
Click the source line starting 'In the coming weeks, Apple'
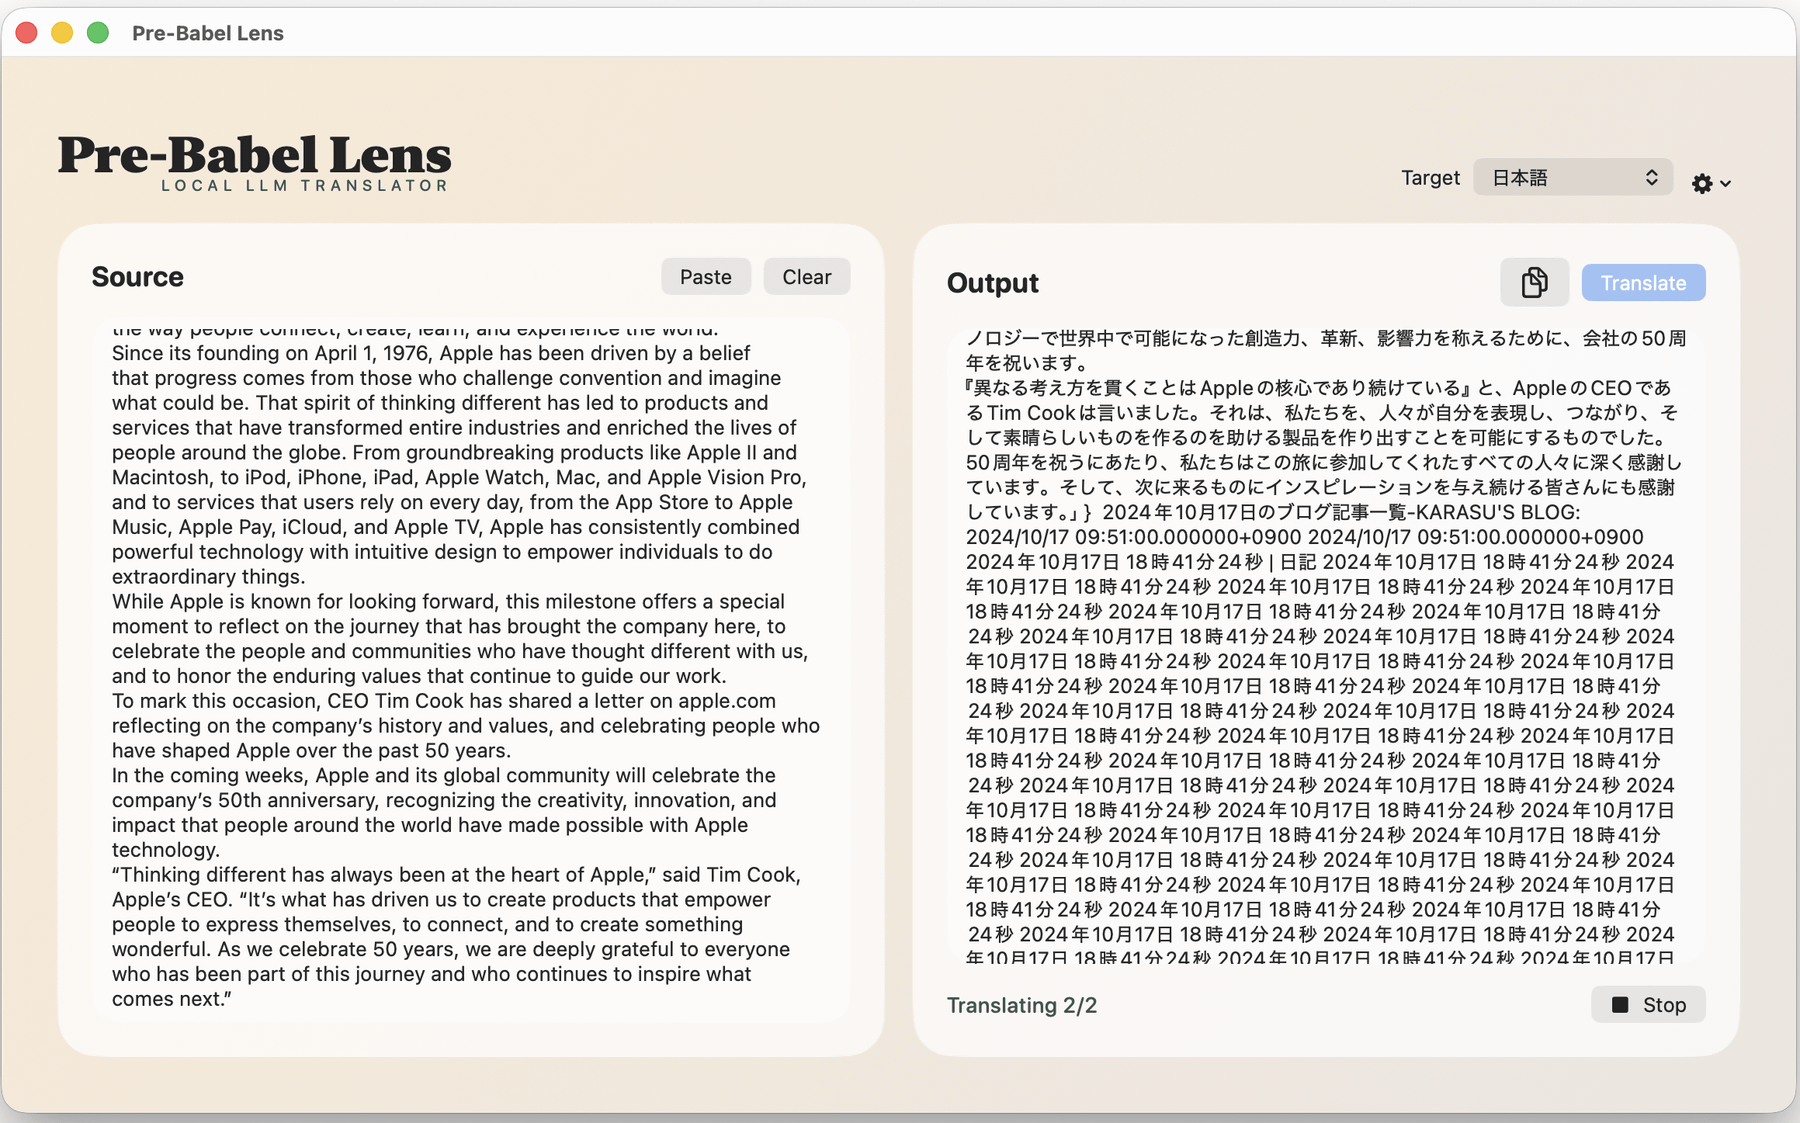click(444, 776)
